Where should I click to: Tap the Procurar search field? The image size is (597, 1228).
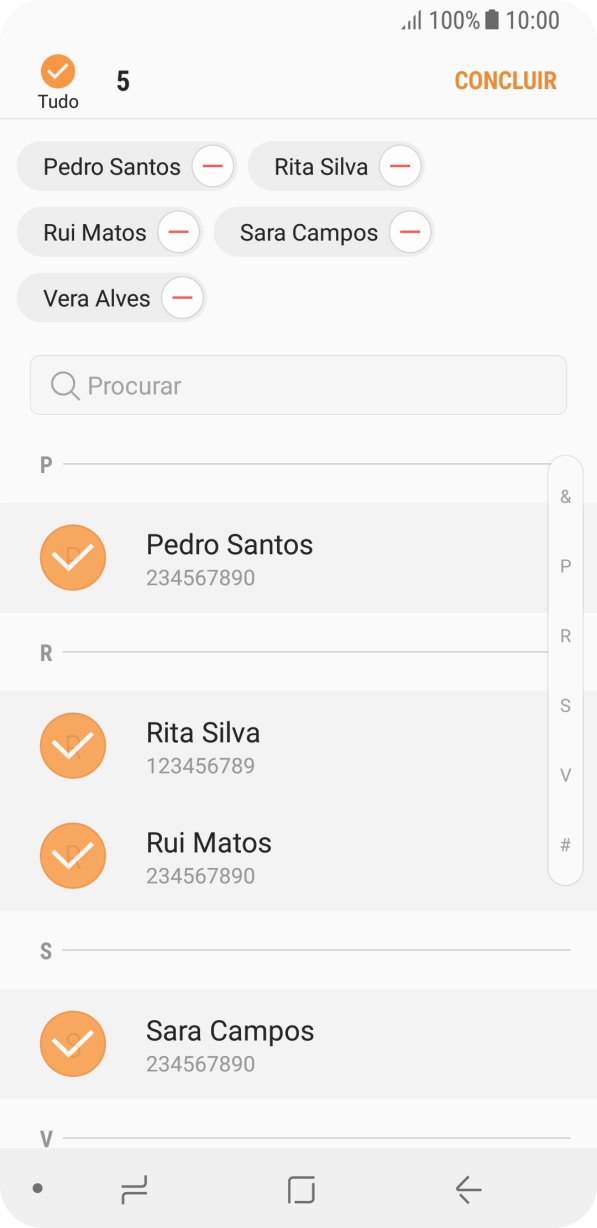click(298, 385)
